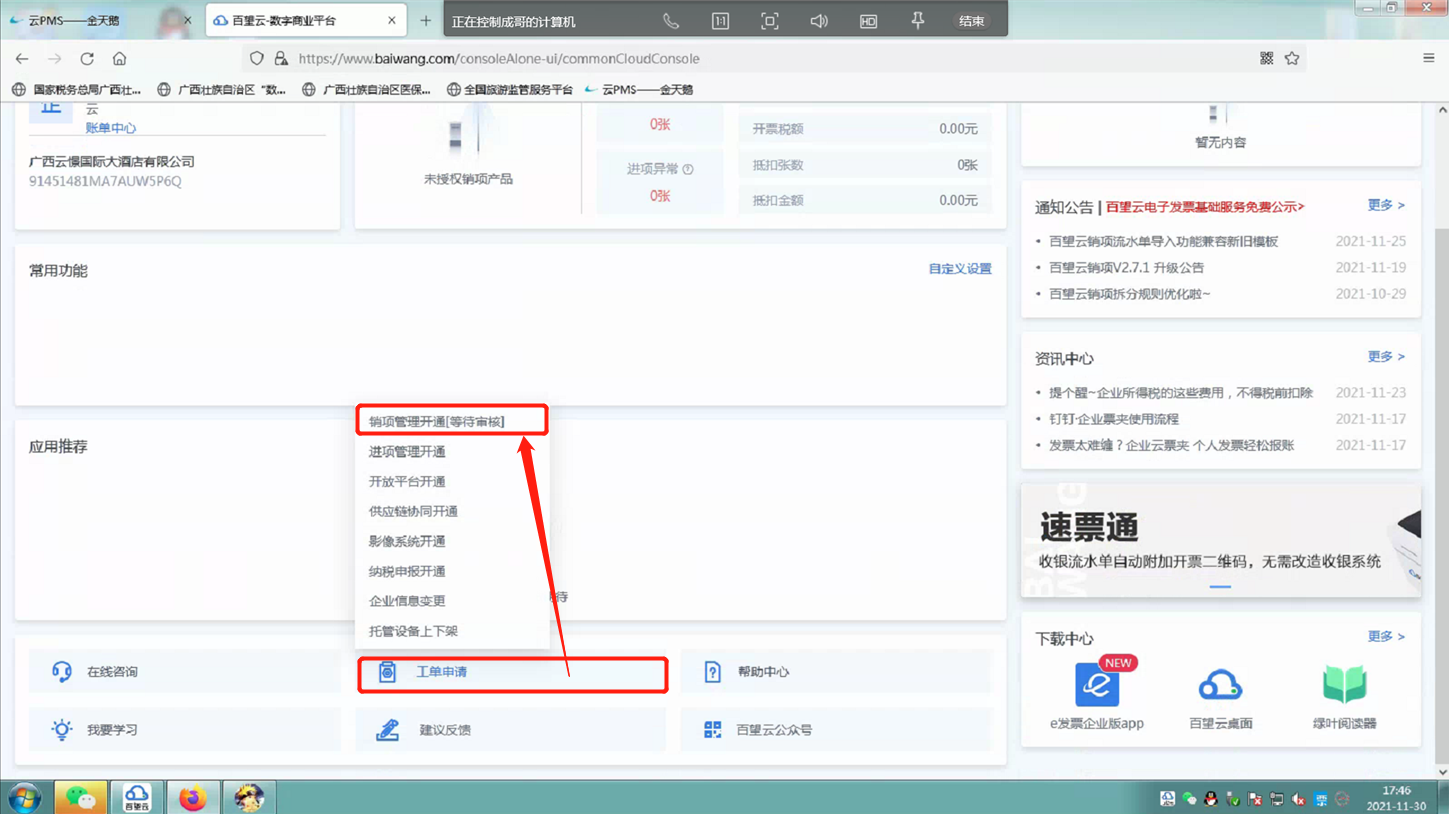Screen dimensions: 1449x814
Task: Click the muted volume tray icon
Action: 1298,799
